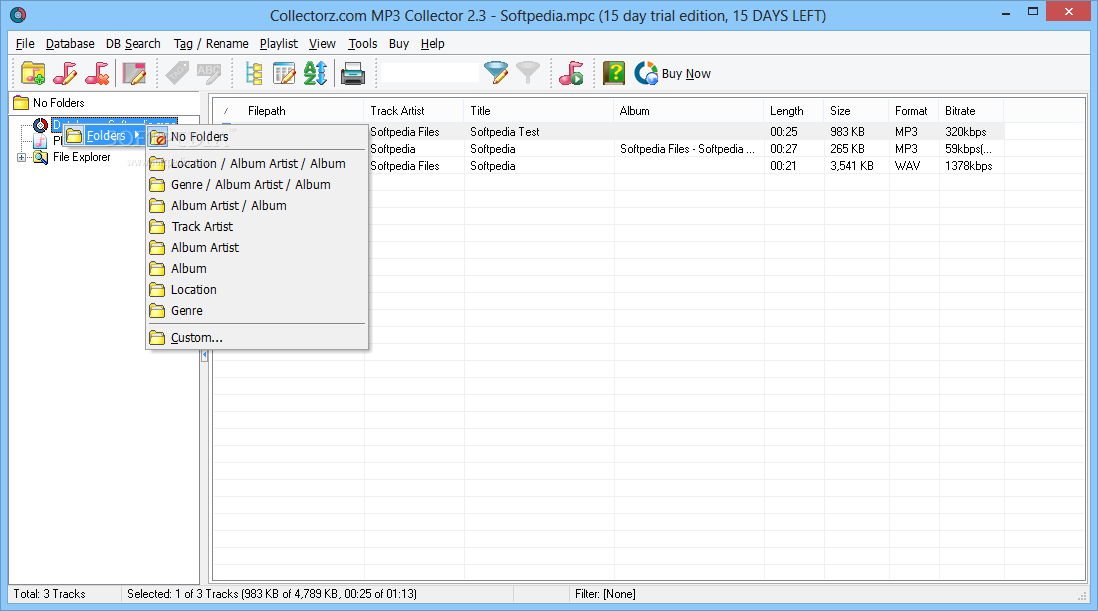Screen dimensions: 1098x611
Task: Click the A-Z sort order icon
Action: click(x=315, y=73)
